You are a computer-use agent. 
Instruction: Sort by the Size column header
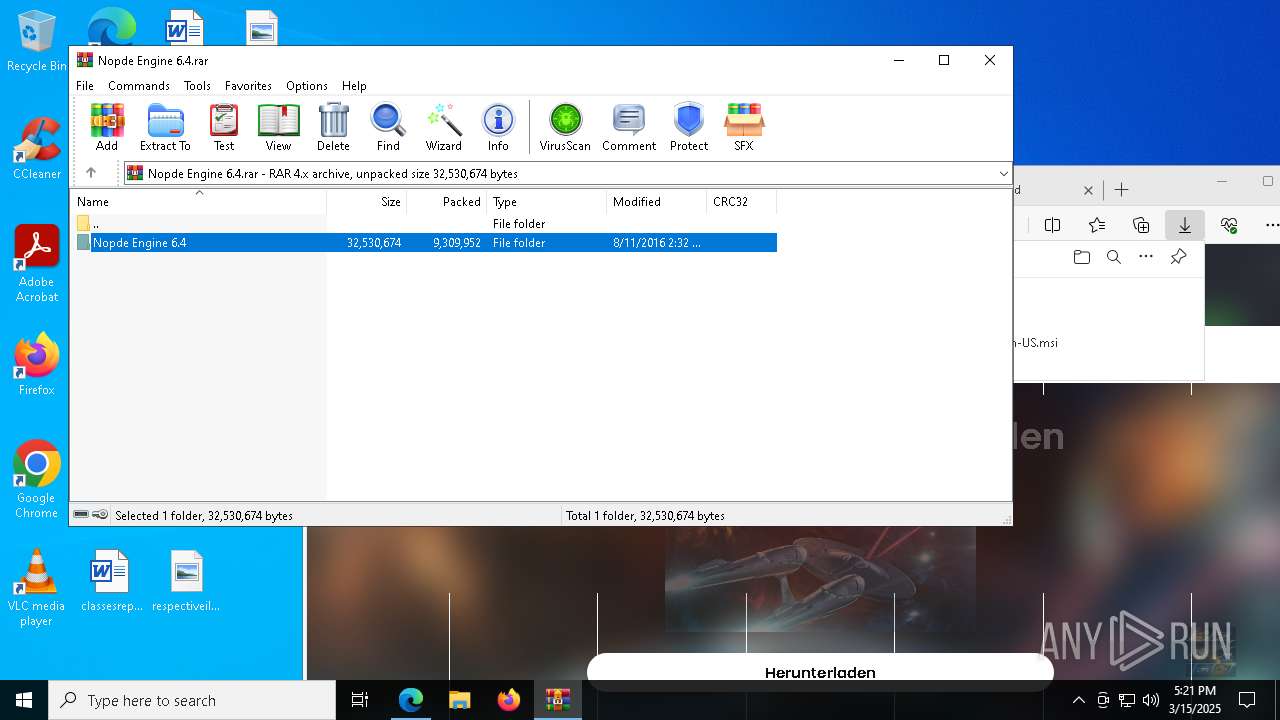click(x=367, y=202)
